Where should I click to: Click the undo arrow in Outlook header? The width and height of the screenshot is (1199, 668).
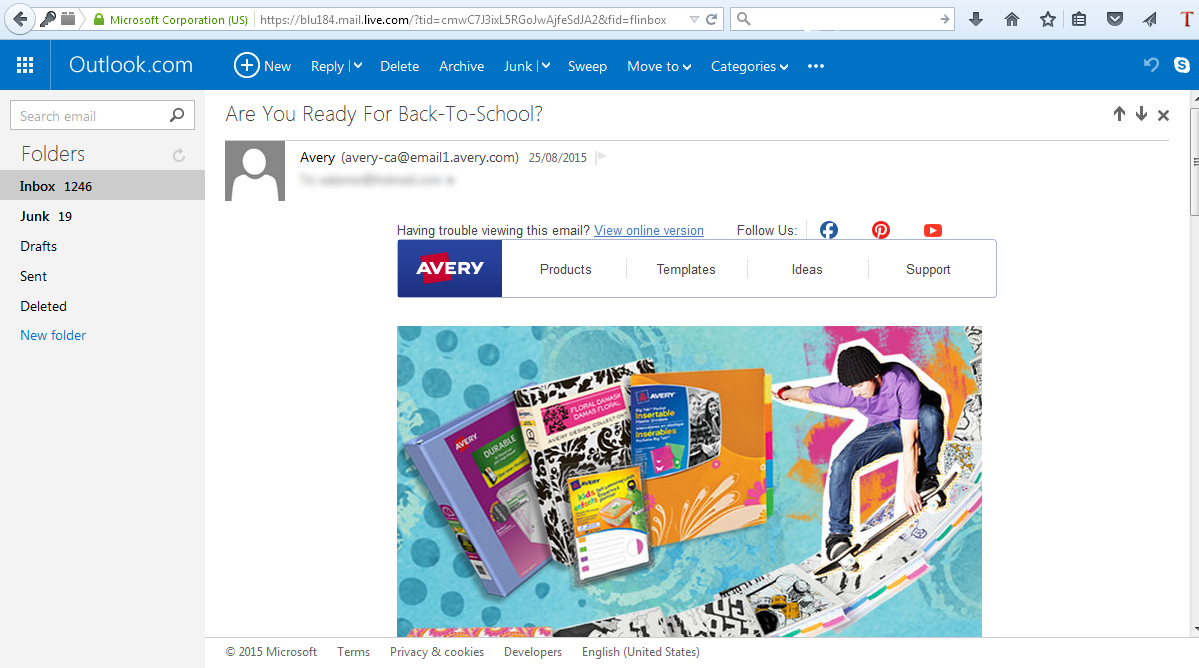[1151, 66]
